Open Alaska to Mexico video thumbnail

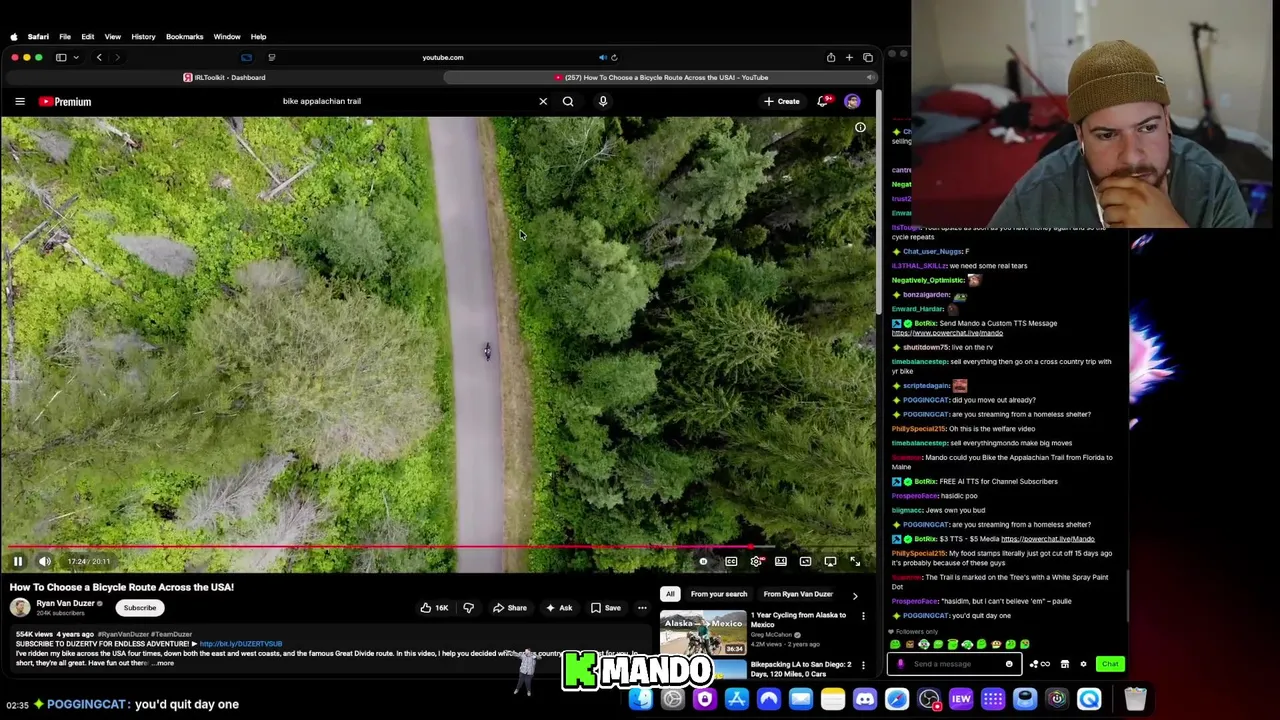tap(702, 632)
